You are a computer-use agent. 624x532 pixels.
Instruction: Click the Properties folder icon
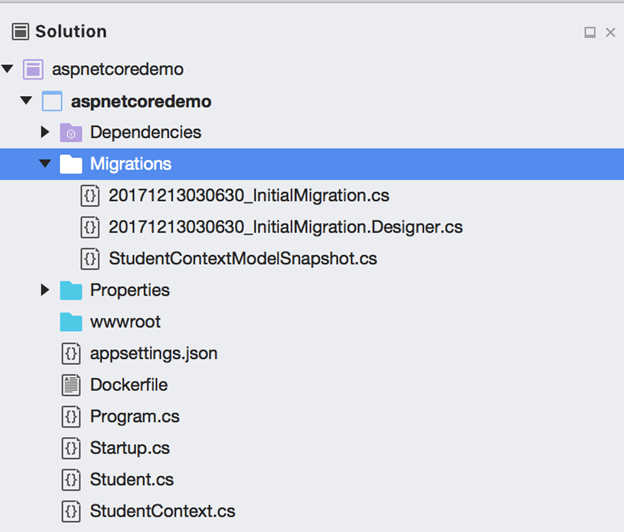click(70, 290)
